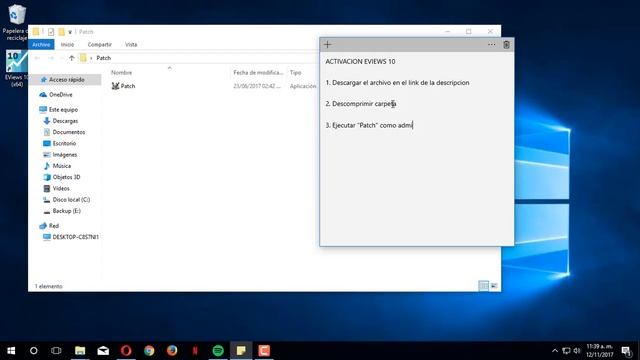Open the Mail app on taskbar
640x360 pixels.
pos(103,351)
